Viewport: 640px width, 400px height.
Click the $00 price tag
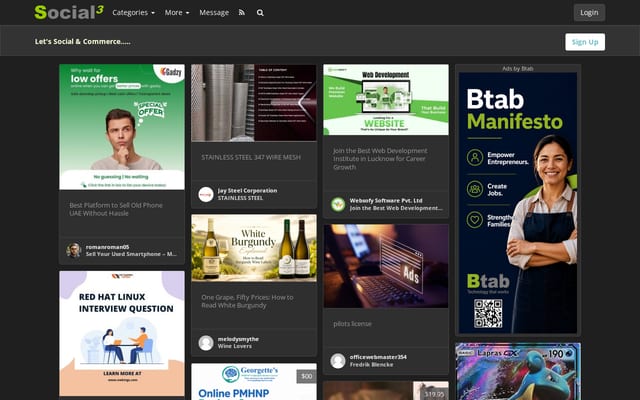coord(307,376)
